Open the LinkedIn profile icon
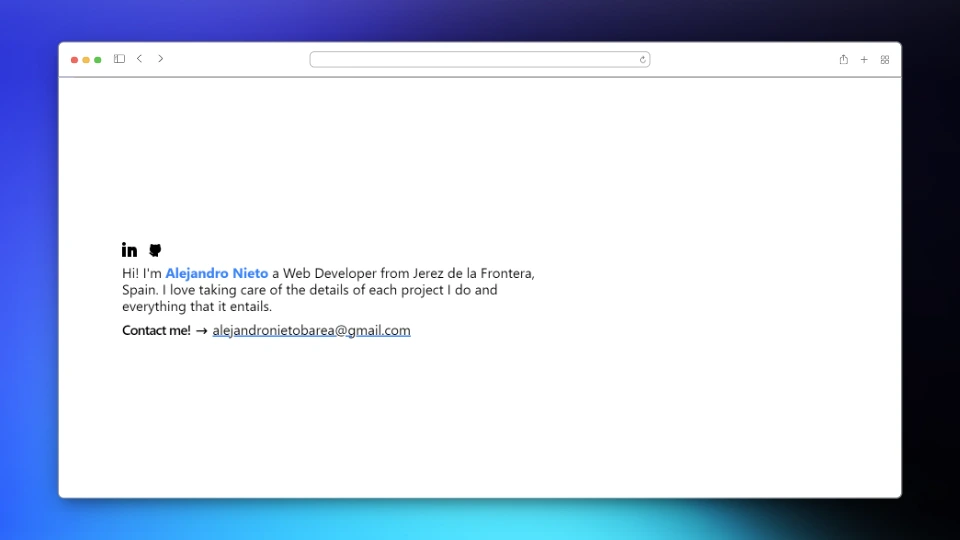Screen dimensions: 960x540 pyautogui.click(x=129, y=250)
